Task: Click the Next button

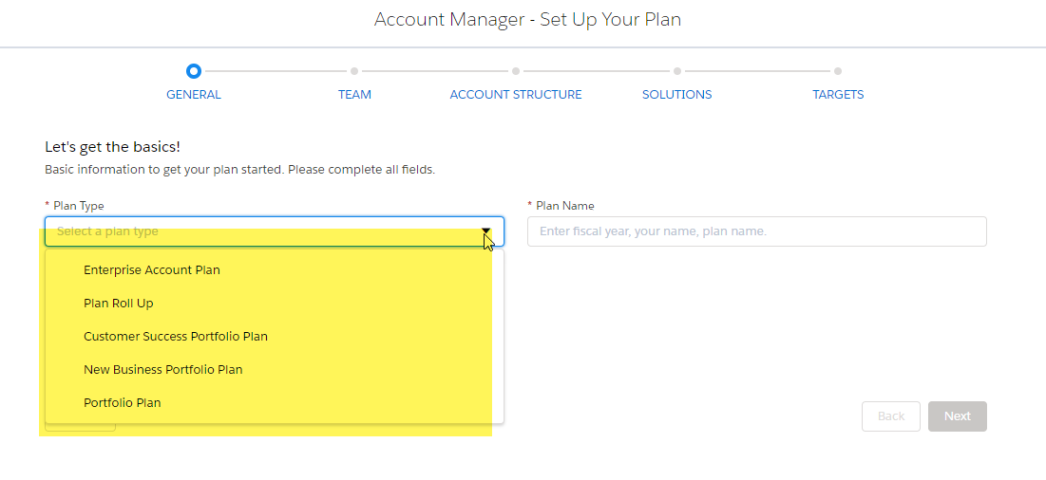Action: tap(957, 416)
